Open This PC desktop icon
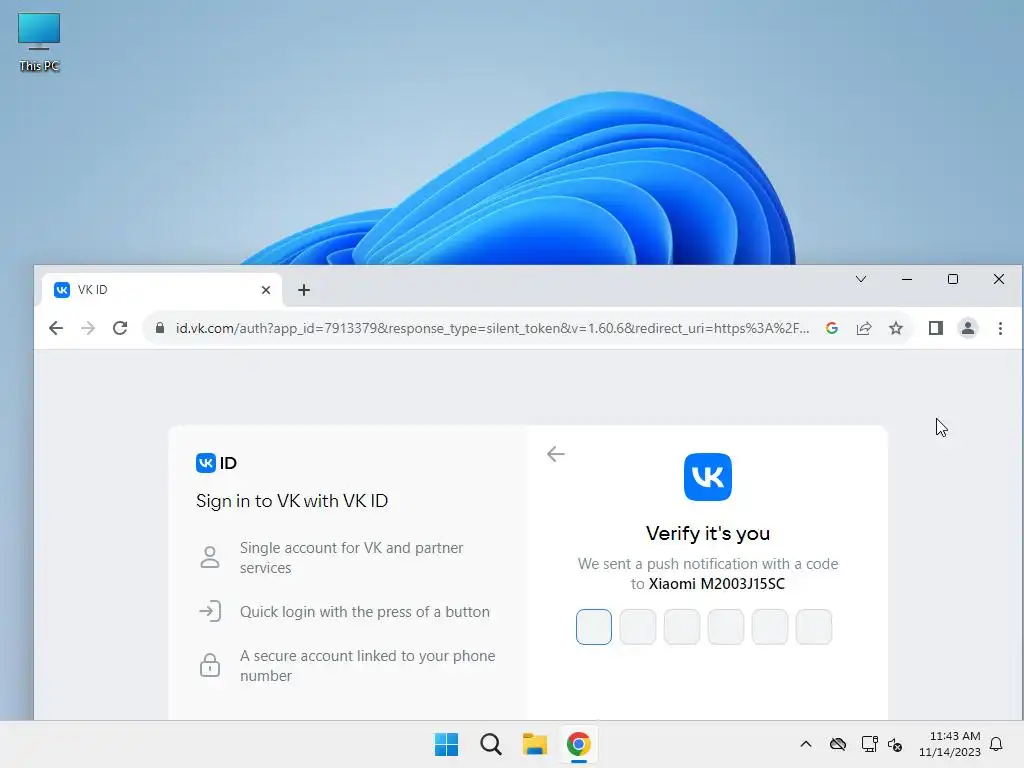Viewport: 1024px width, 768px height. click(x=39, y=42)
